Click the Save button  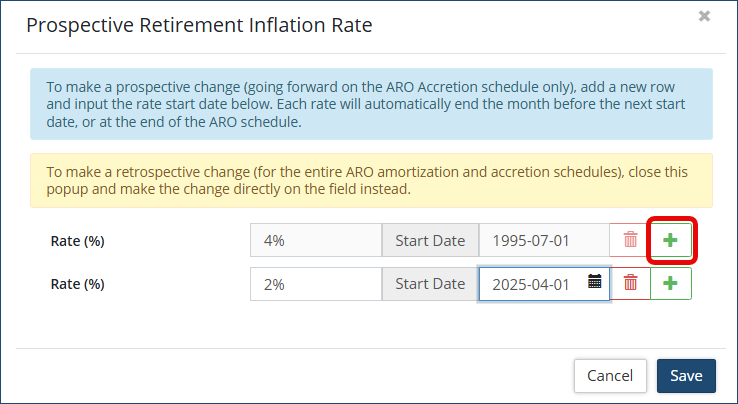click(686, 376)
